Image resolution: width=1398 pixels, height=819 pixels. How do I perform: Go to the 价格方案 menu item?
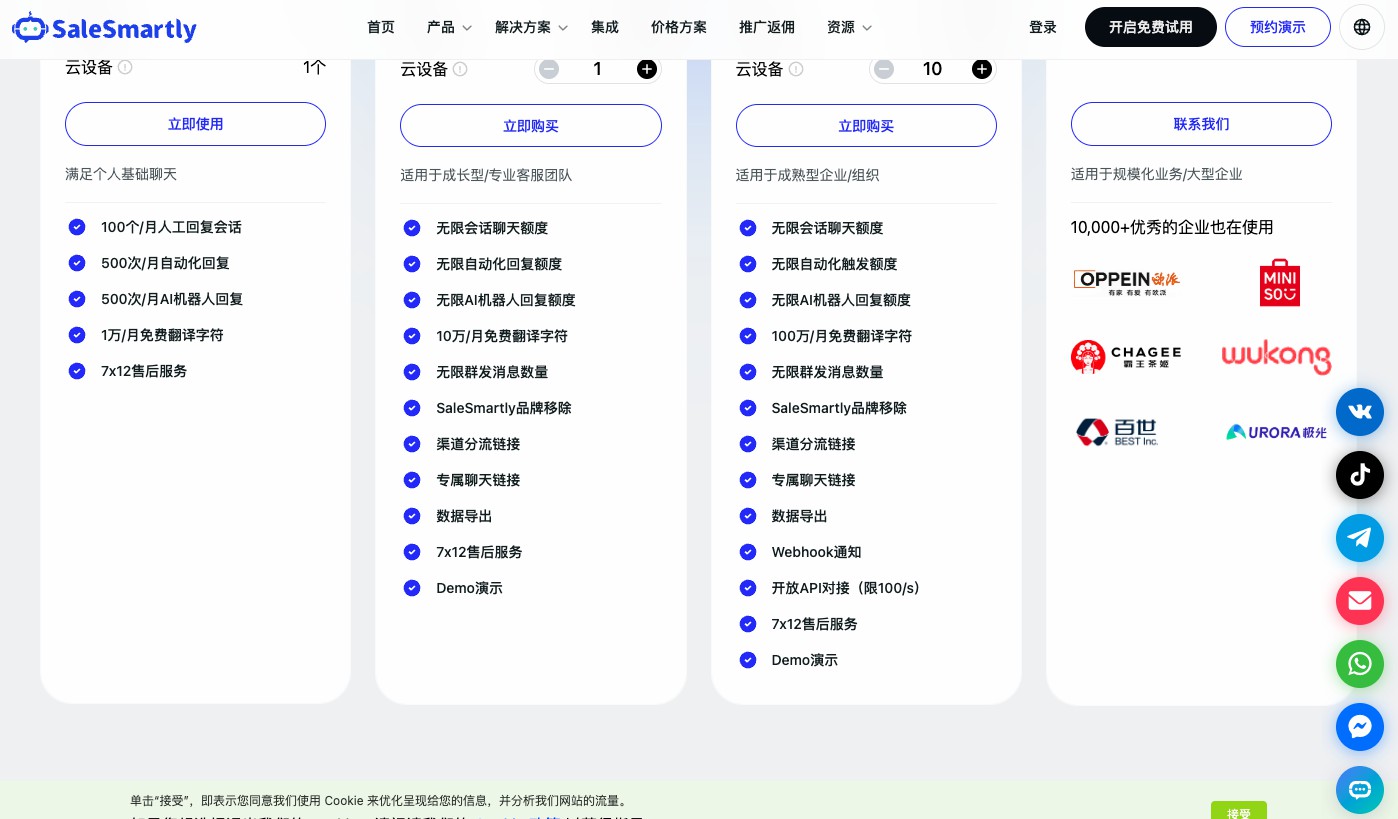[678, 27]
